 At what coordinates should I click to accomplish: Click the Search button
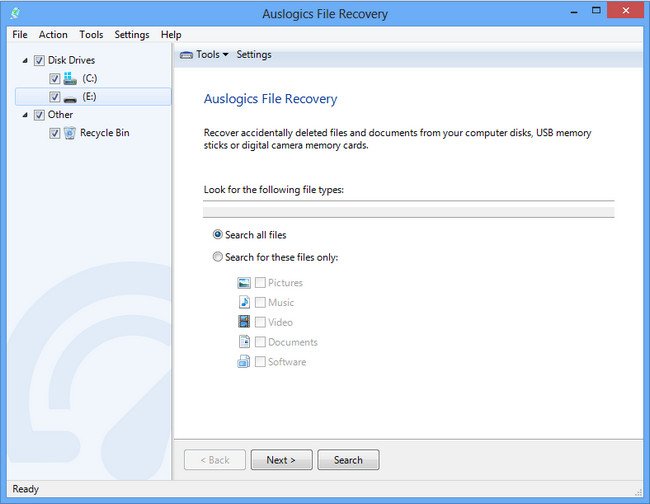(348, 460)
